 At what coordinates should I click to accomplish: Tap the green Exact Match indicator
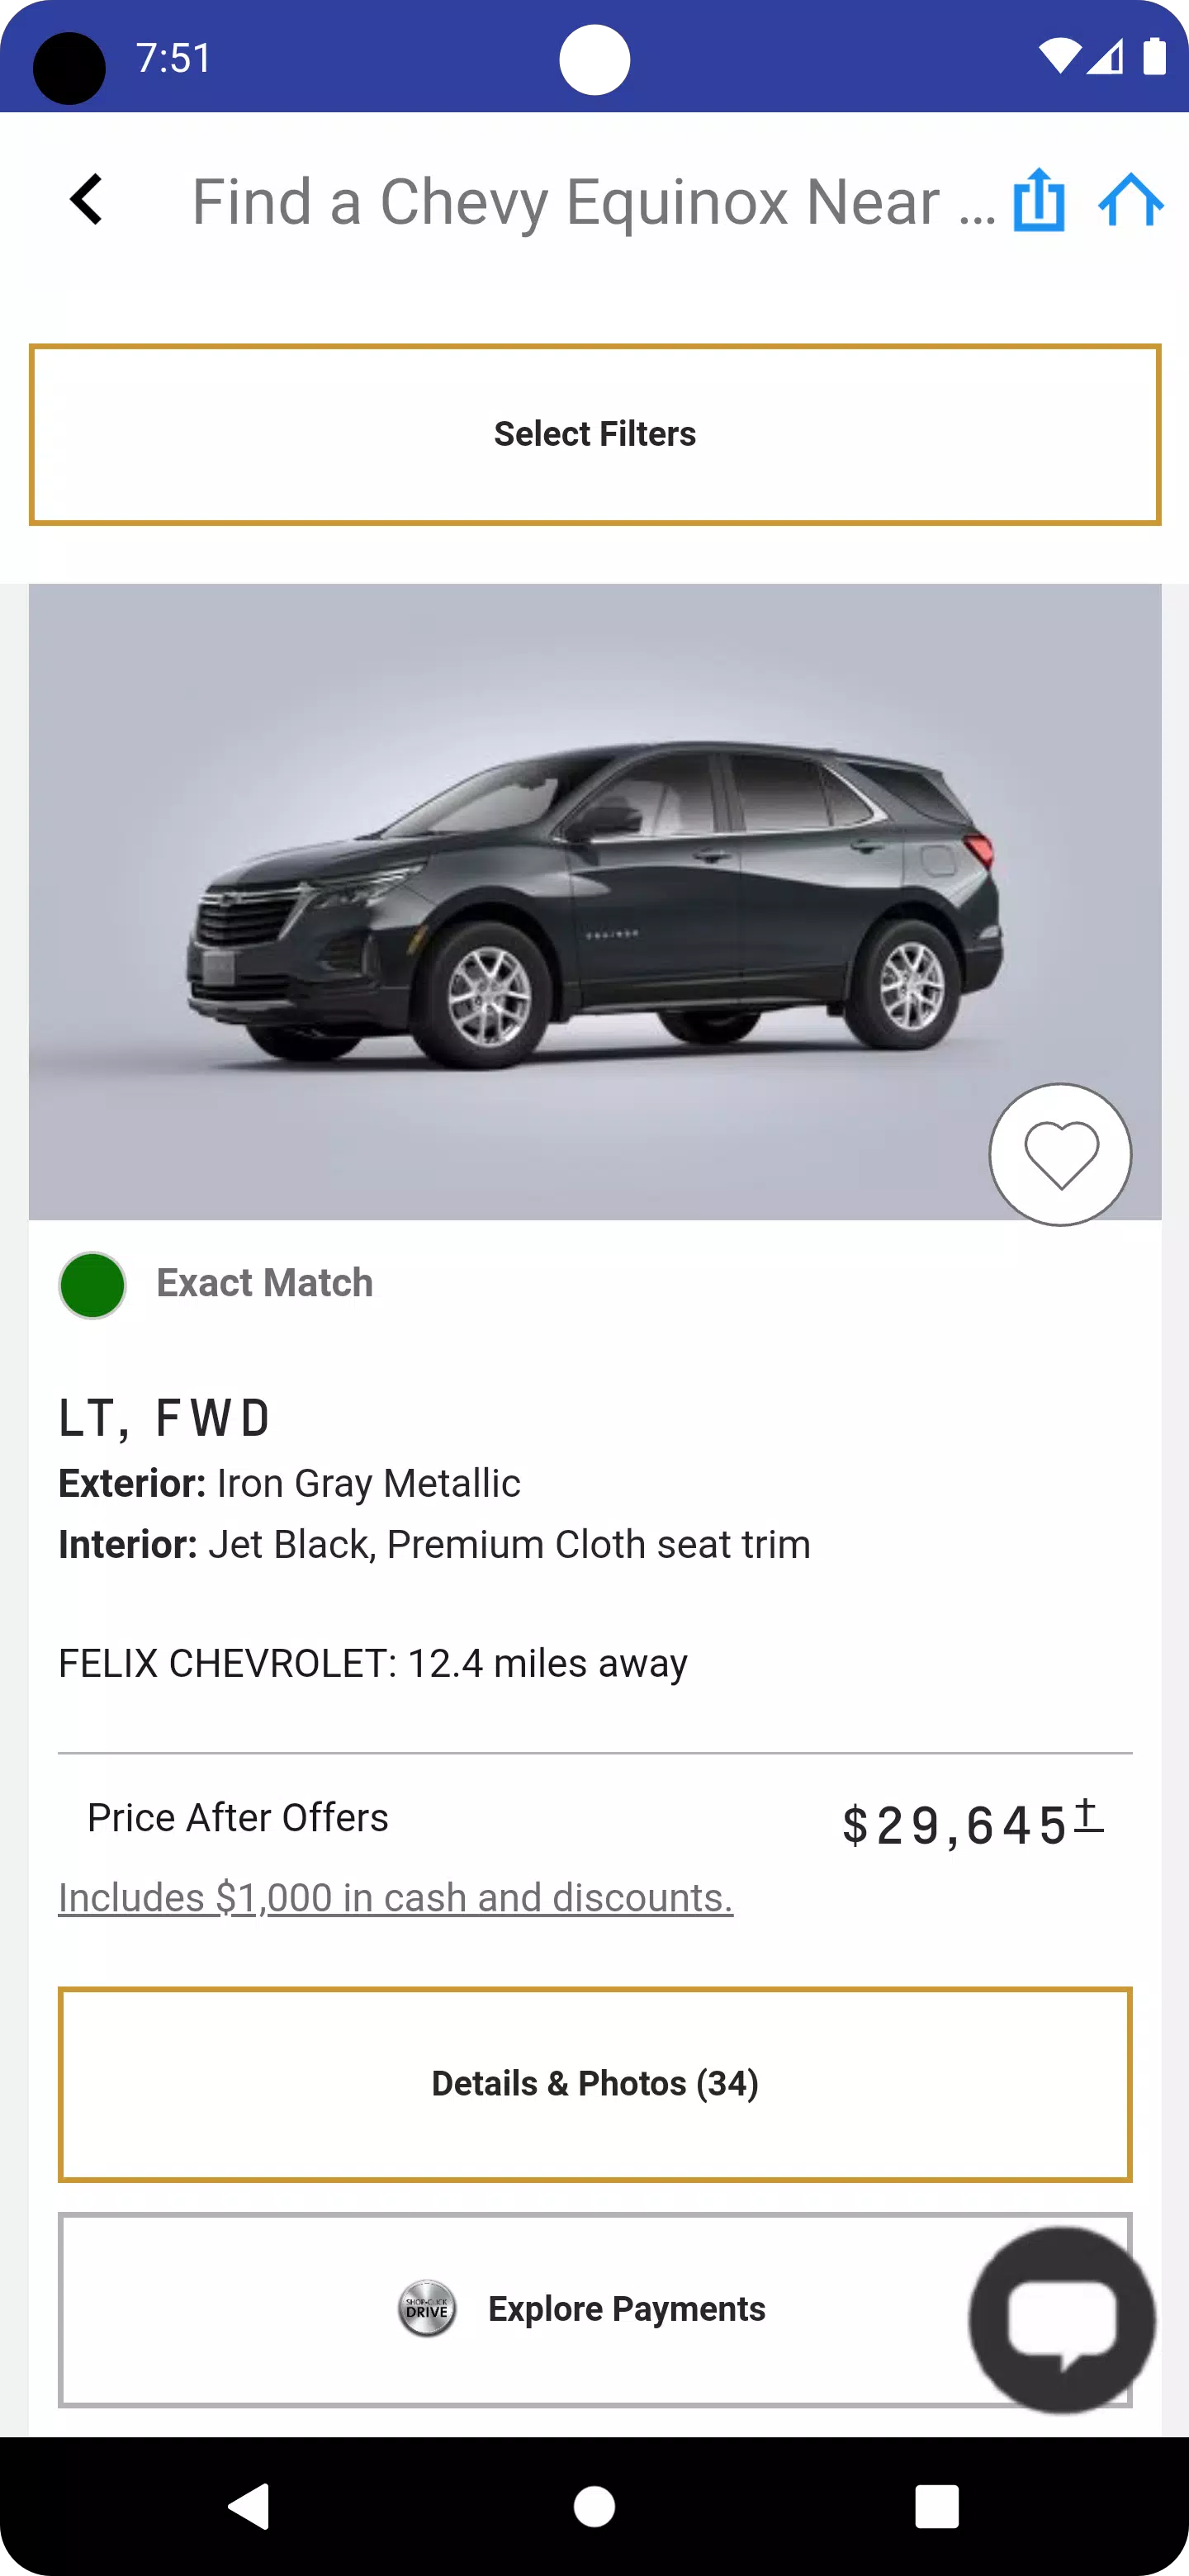click(x=93, y=1285)
